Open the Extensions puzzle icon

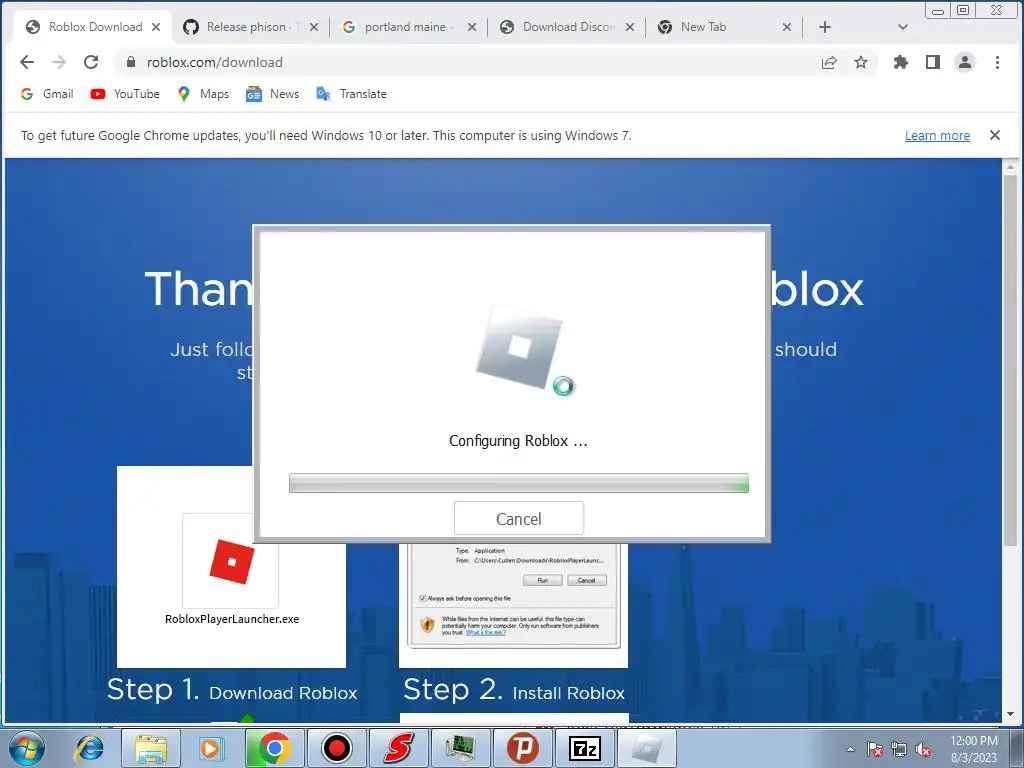click(901, 62)
